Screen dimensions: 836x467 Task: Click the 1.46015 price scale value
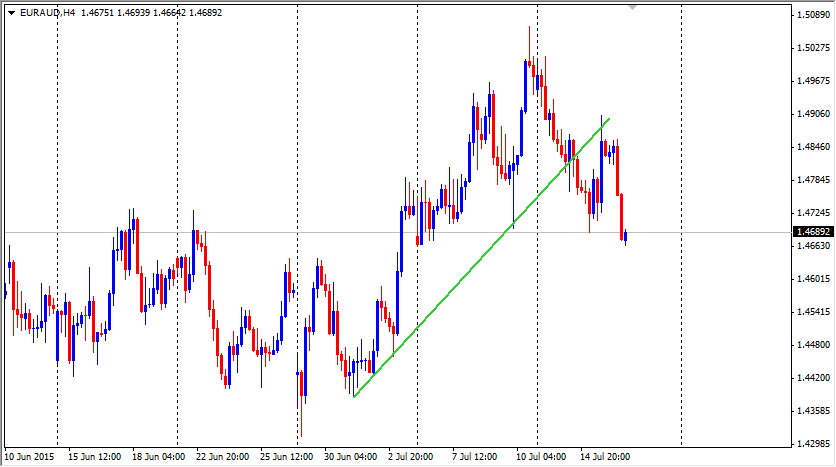[x=814, y=279]
